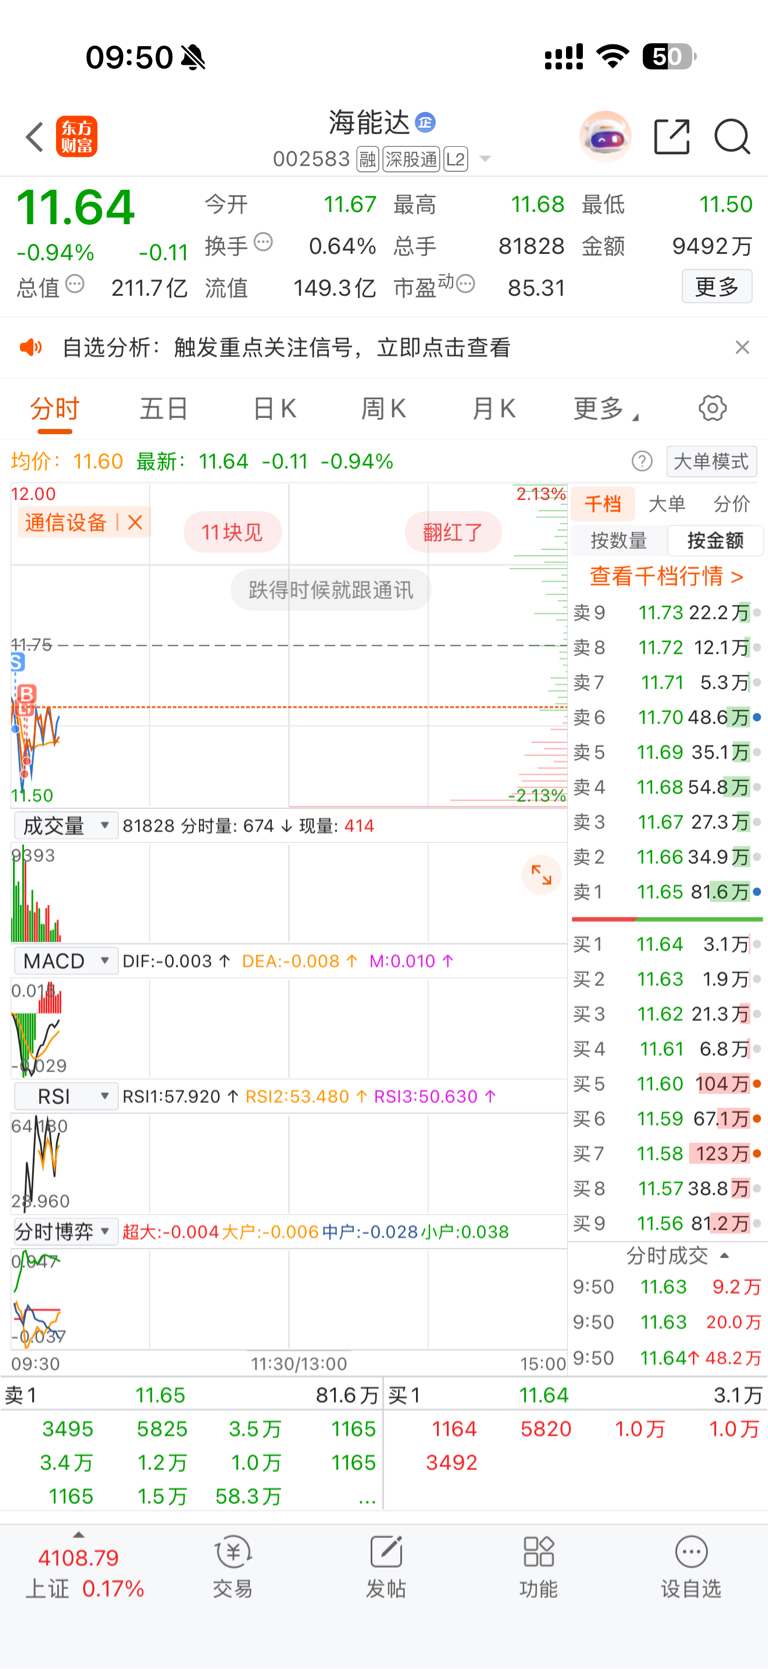
Task: Switch order book to 按数量
Action: point(619,541)
